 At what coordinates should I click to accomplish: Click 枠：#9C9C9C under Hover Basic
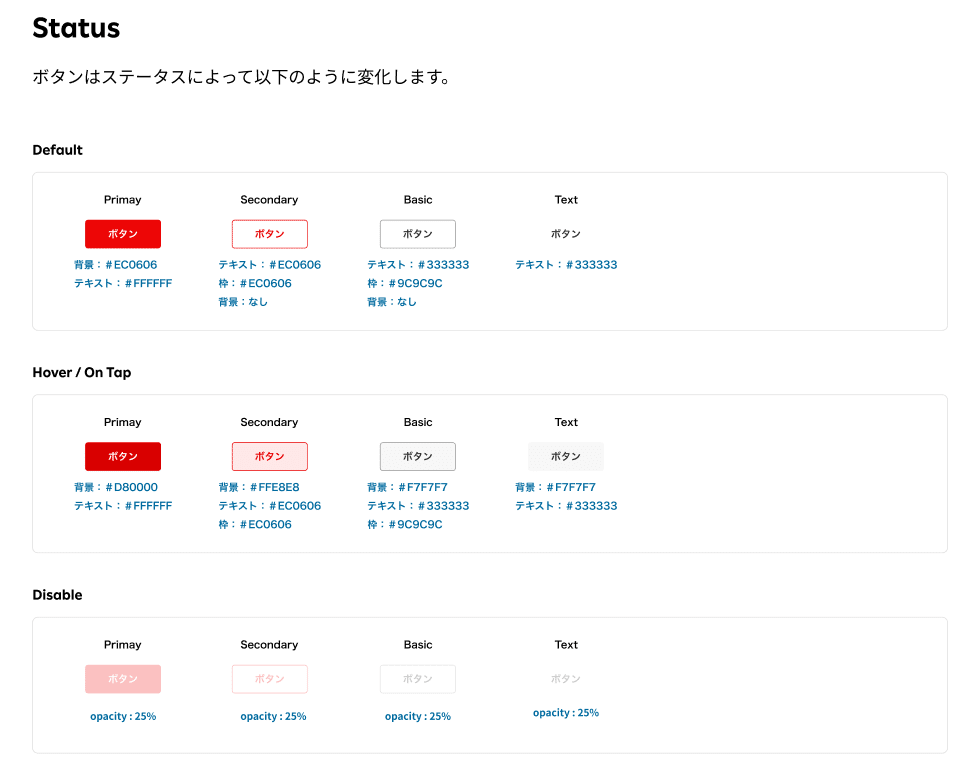click(405, 525)
